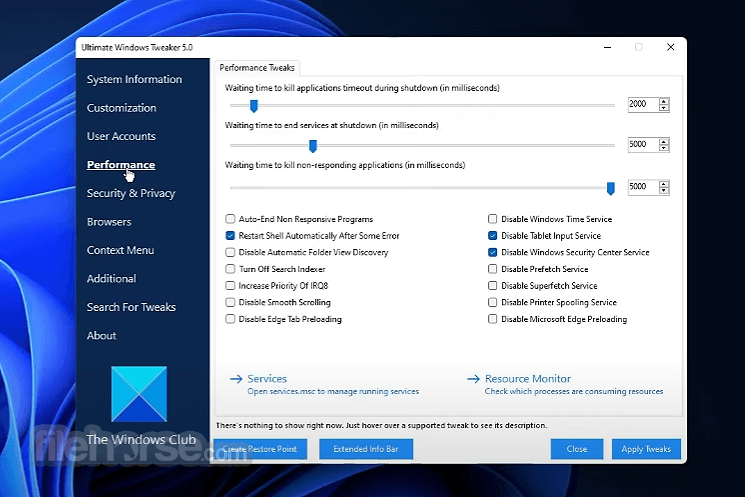The height and width of the screenshot is (497, 745).
Task: Increase non-responding apps wait with up arrow
Action: click(664, 183)
